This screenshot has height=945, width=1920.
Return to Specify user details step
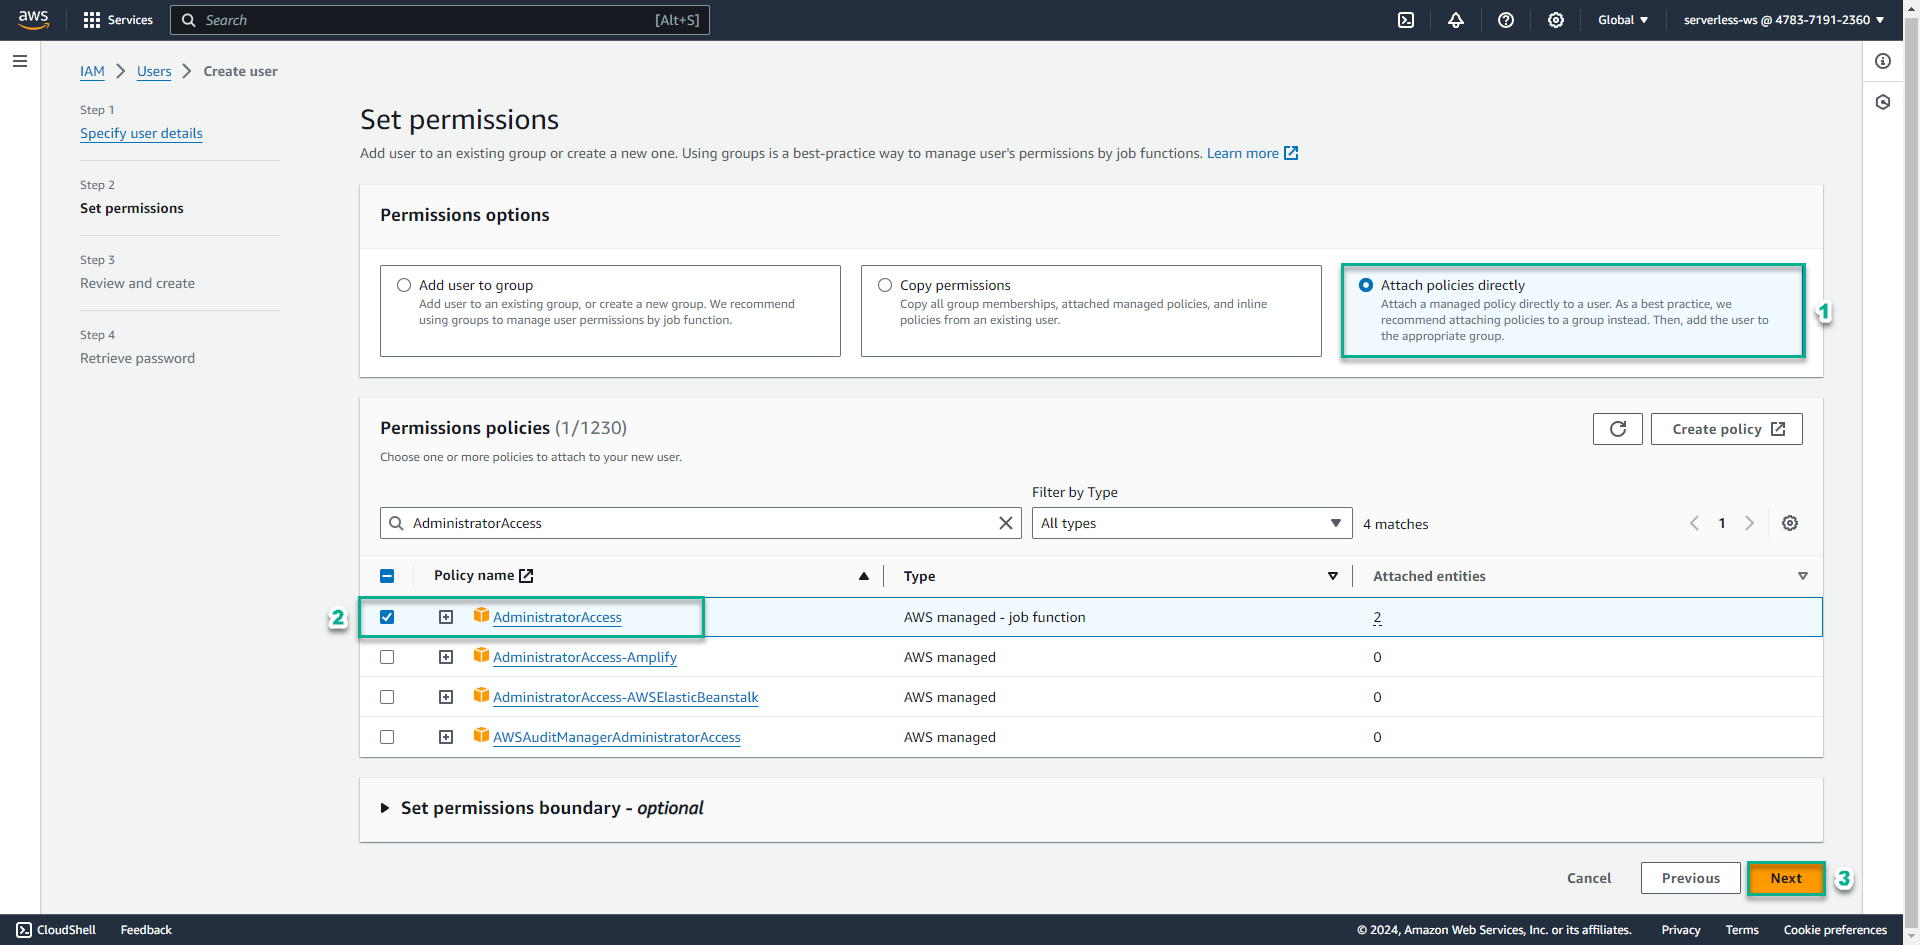pyautogui.click(x=141, y=133)
